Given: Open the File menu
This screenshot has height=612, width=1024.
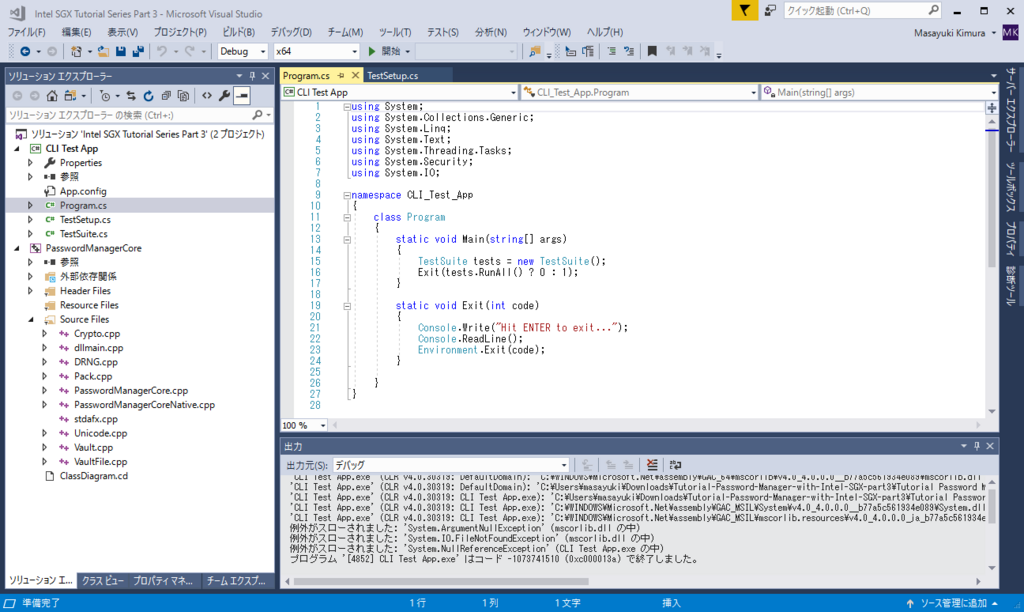Looking at the screenshot, I should point(26,32).
